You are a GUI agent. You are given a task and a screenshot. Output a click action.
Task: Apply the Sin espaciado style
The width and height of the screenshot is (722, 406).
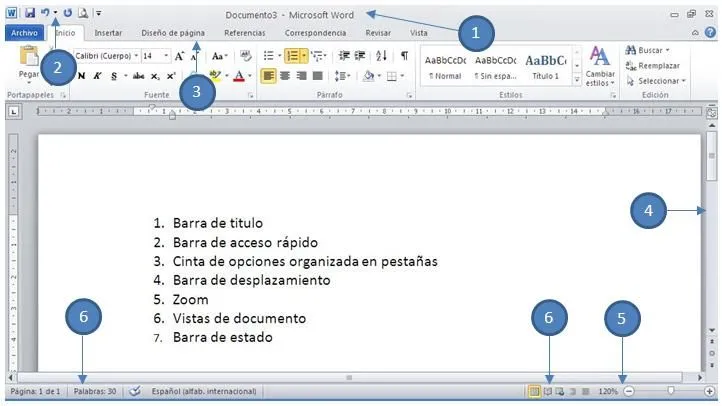[495, 67]
